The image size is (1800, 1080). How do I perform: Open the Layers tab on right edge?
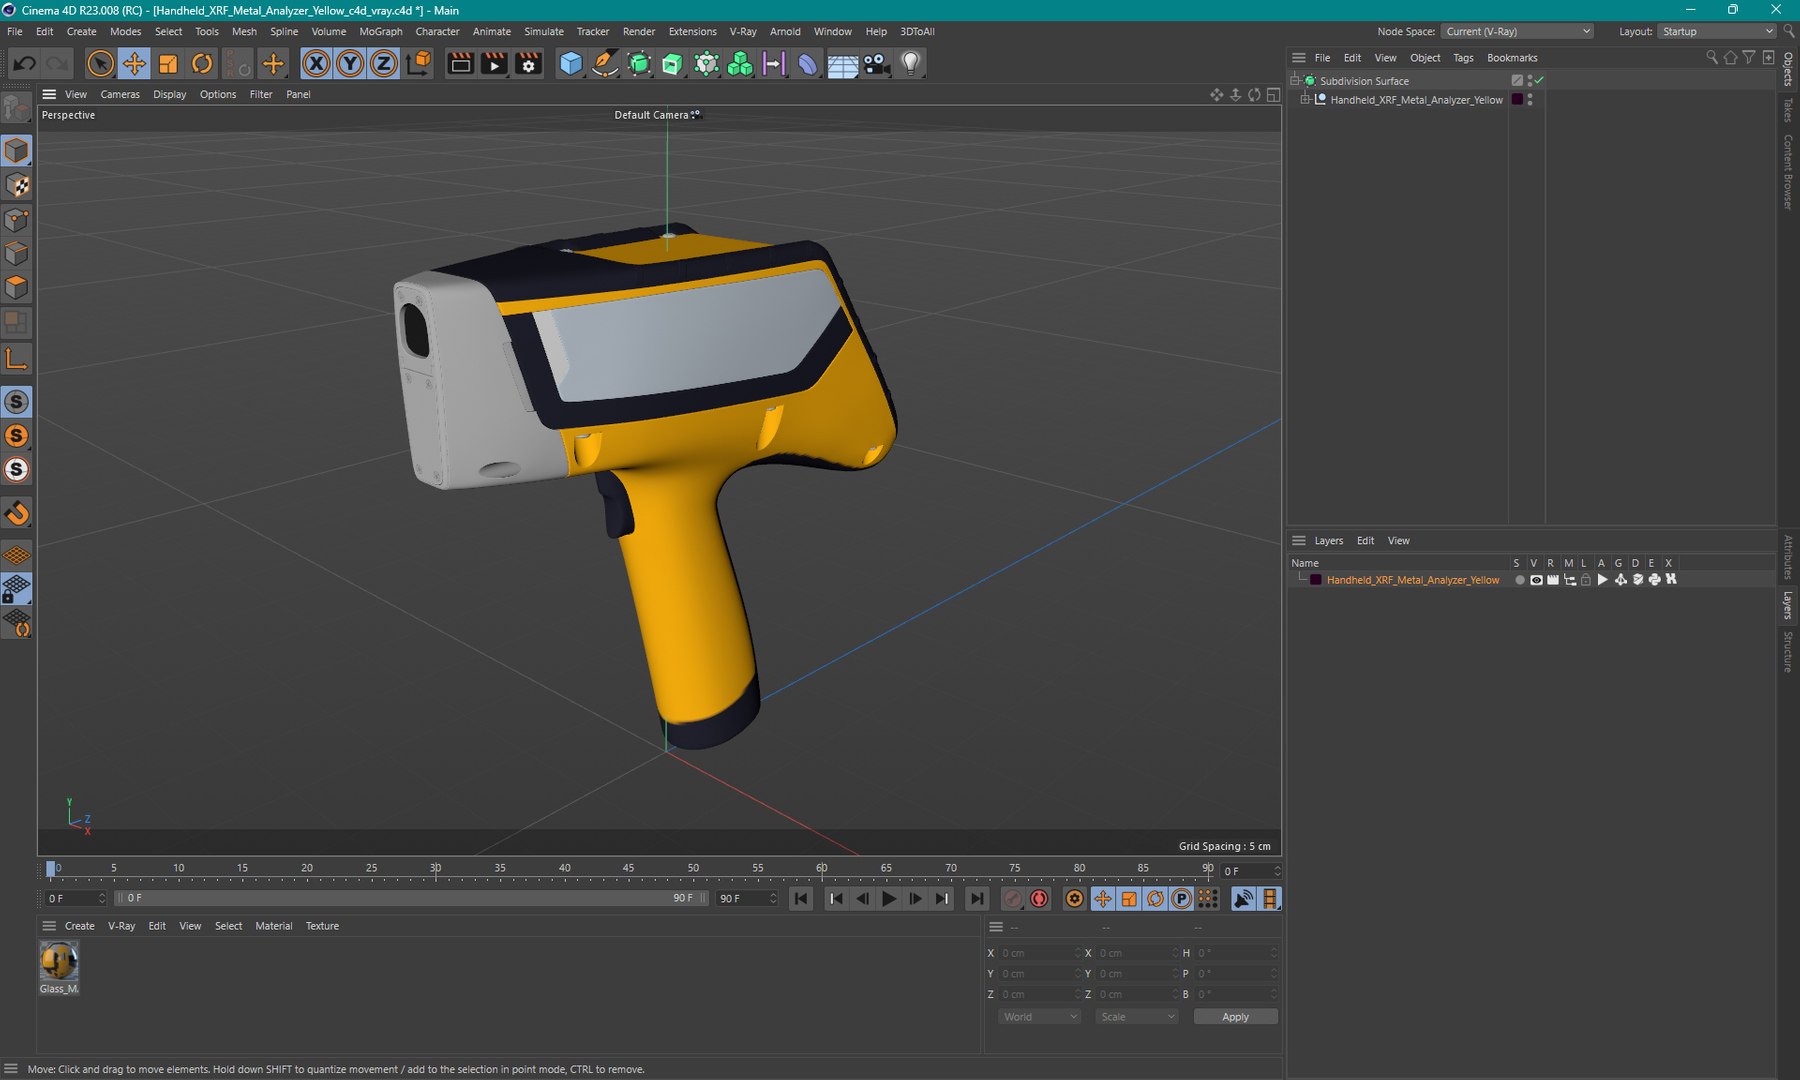[1788, 605]
